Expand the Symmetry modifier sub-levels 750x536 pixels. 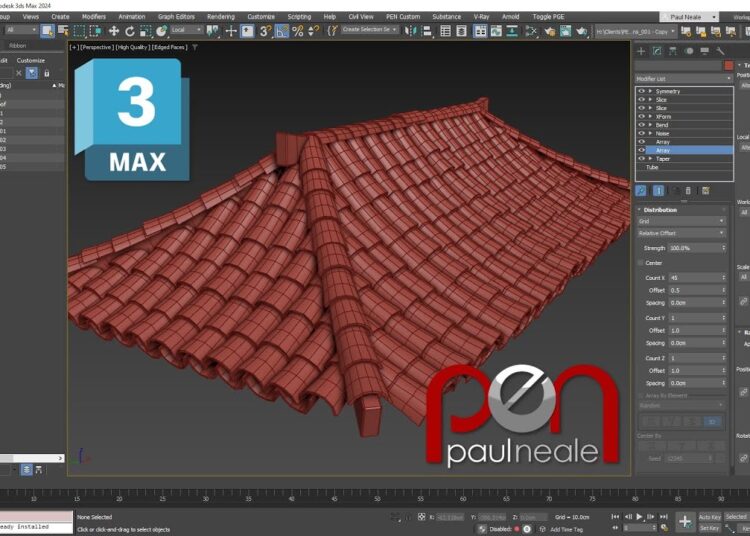click(x=650, y=91)
